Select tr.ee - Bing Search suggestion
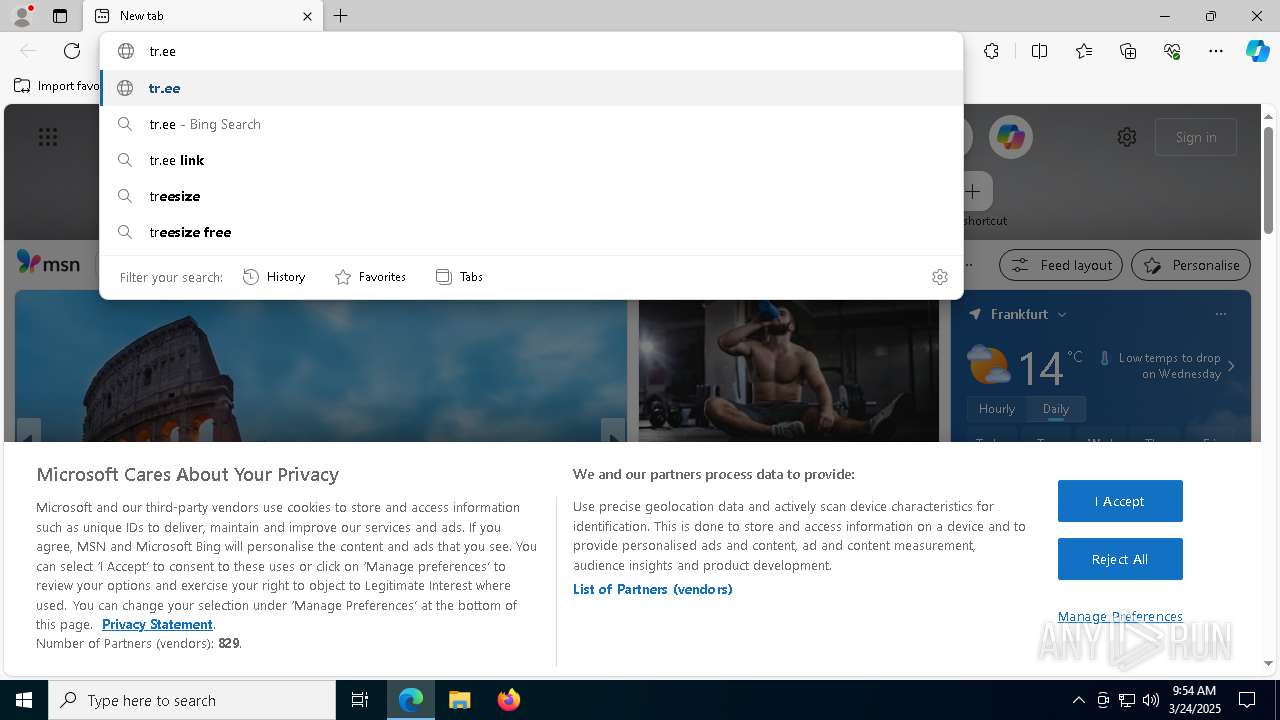 (x=531, y=124)
